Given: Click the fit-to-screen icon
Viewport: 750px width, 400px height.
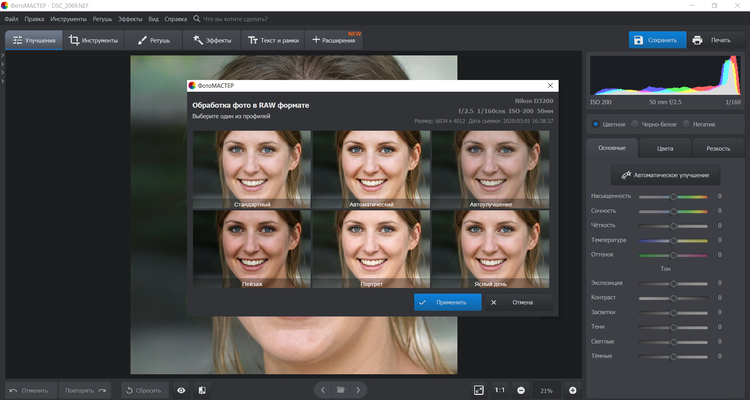Looking at the screenshot, I should click(x=478, y=389).
